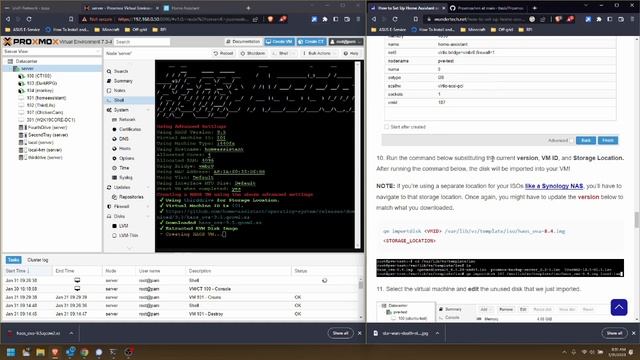Image resolution: width=640 pixels, height=360 pixels.
Task: Select the Datacenter tree node
Action: coord(27,61)
